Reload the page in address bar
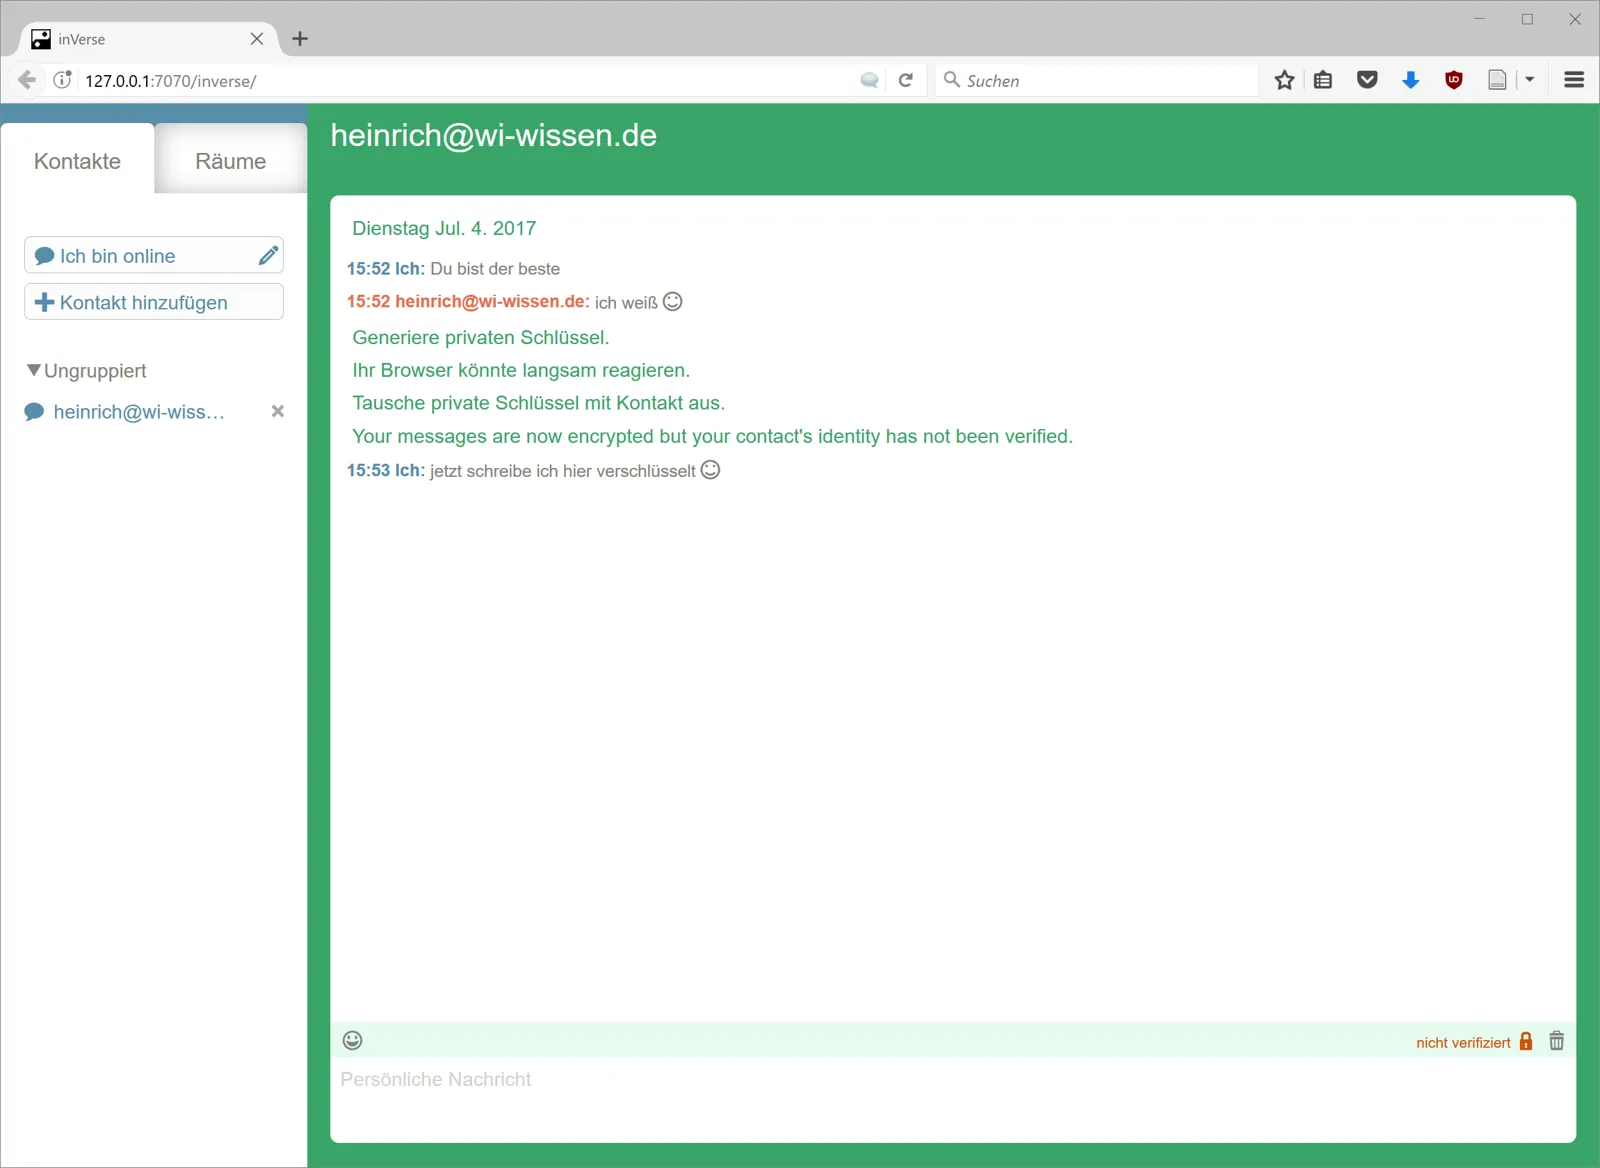1600x1168 pixels. (x=906, y=80)
